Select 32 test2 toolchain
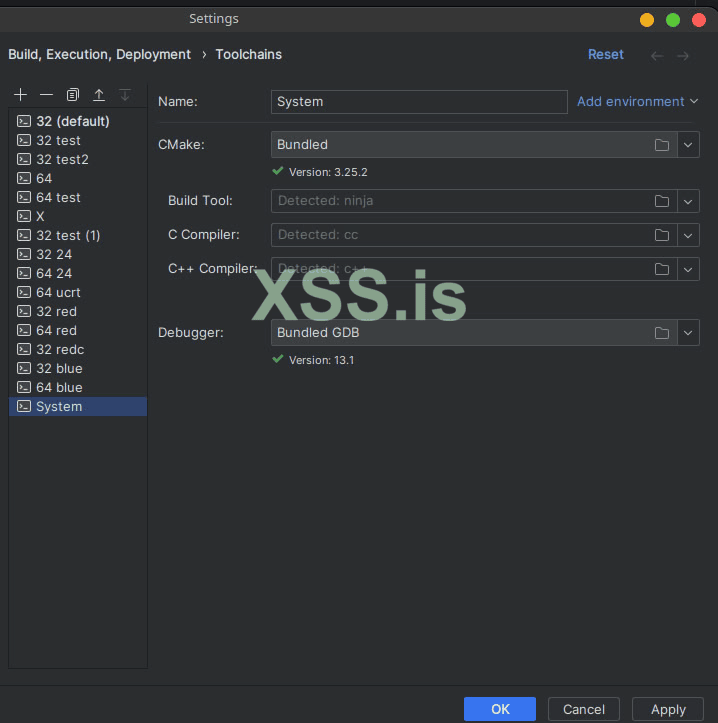 (78, 159)
